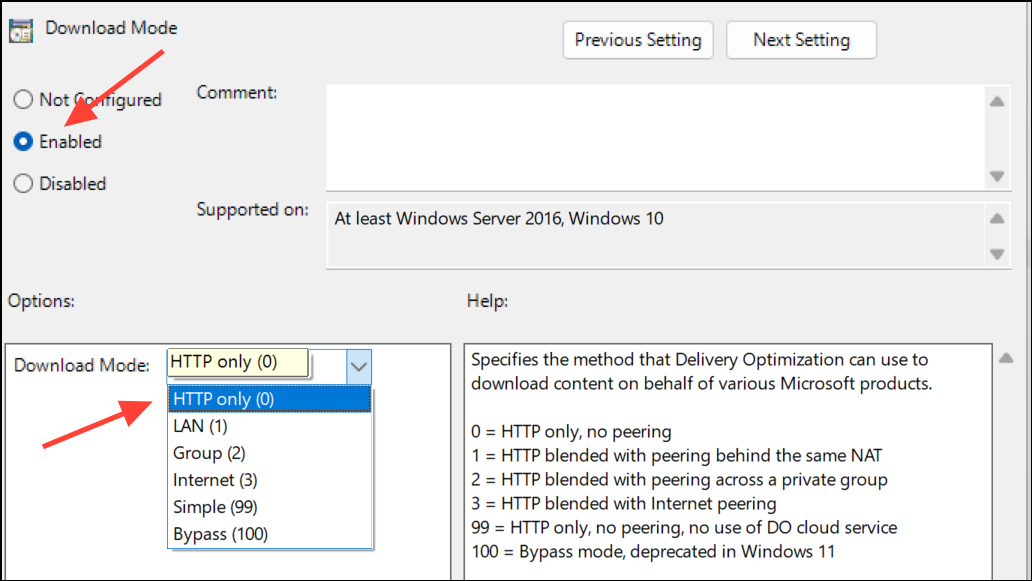The width and height of the screenshot is (1032, 581).
Task: Click the Comment box scroll up arrow
Action: [997, 101]
